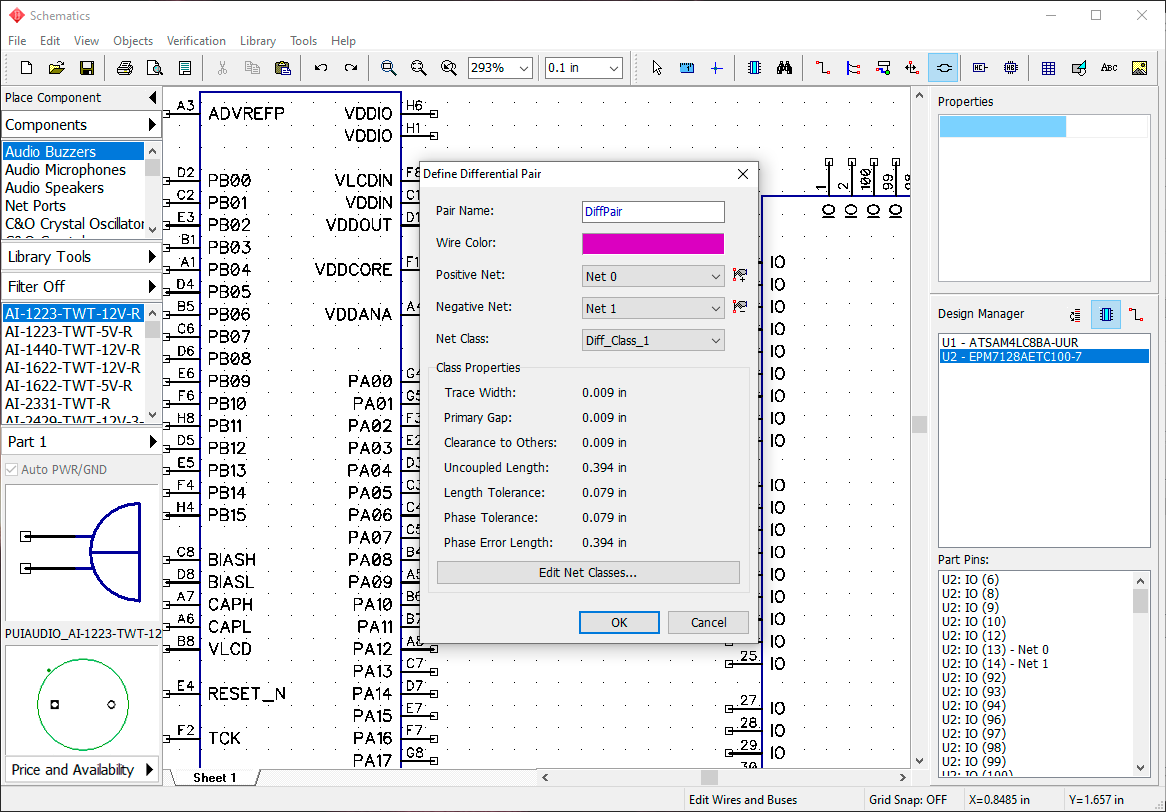Screen dimensions: 1166x812
Task: Click the titles/sheet setup icon
Action: point(185,68)
